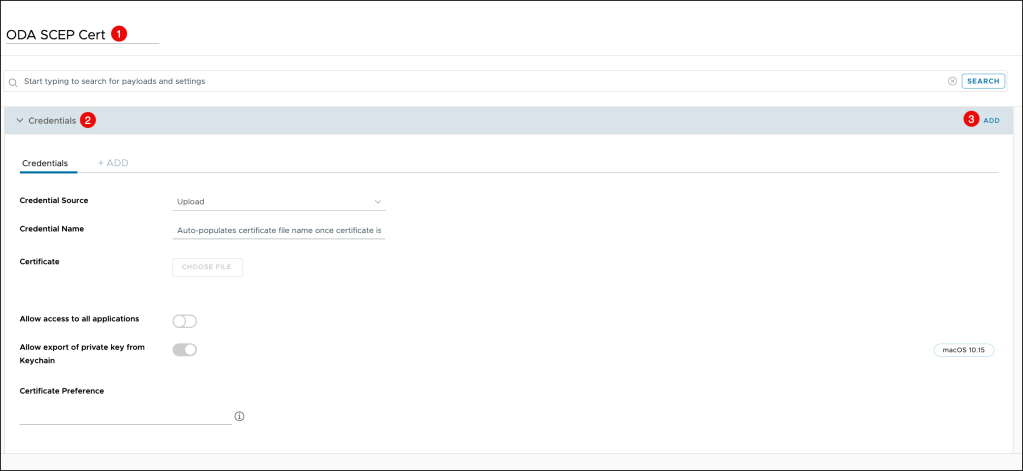1023x471 pixels.
Task: Click the magnifying glass search icon
Action: [13, 81]
